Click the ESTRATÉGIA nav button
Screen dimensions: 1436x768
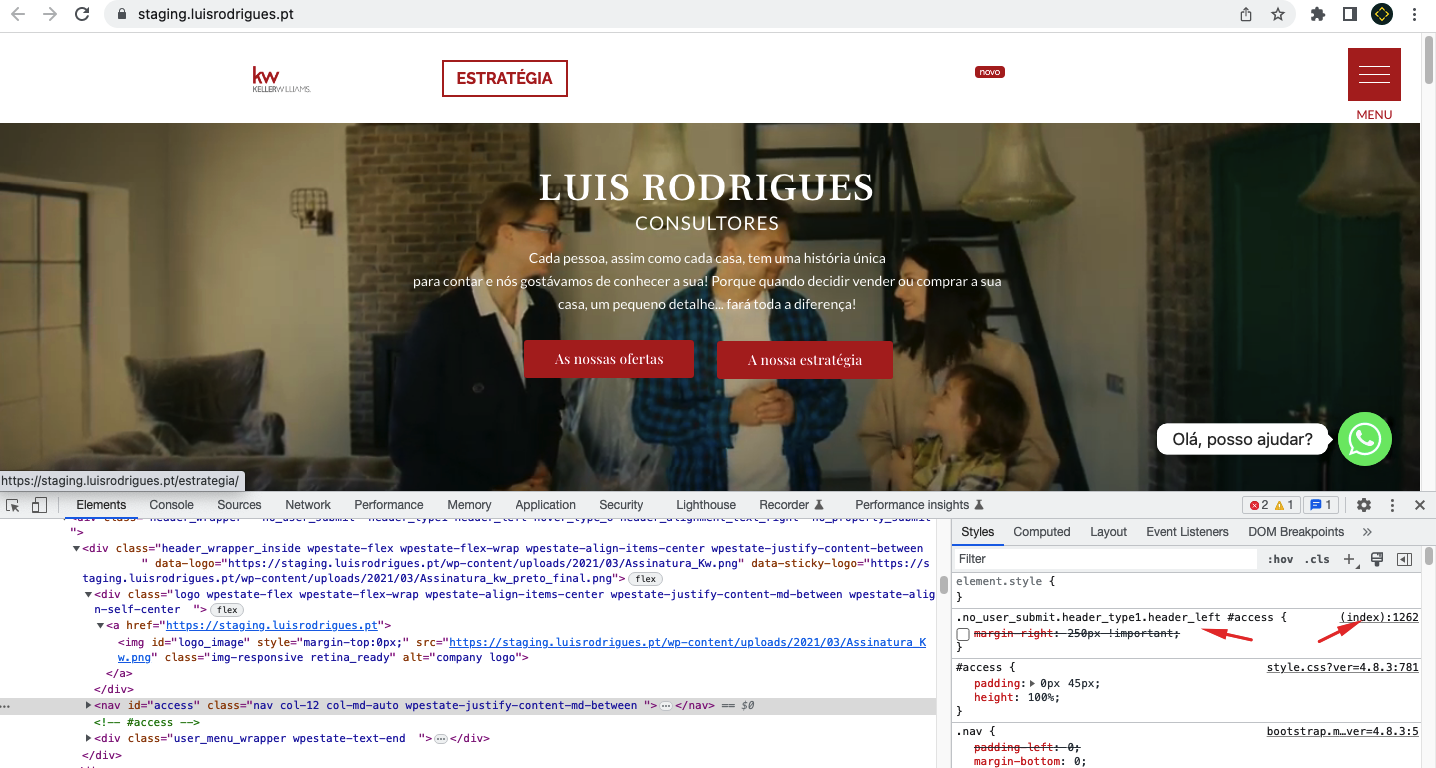pos(505,79)
